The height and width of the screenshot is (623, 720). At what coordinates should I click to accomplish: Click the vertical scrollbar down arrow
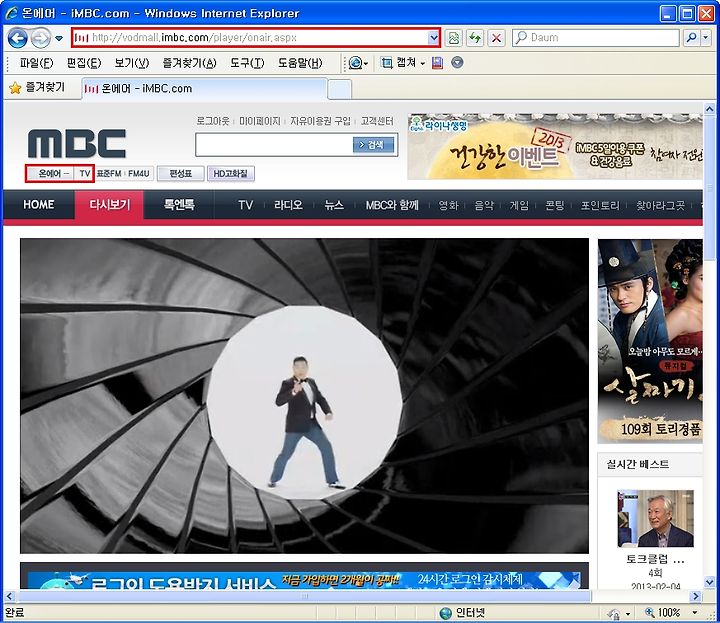[x=709, y=582]
